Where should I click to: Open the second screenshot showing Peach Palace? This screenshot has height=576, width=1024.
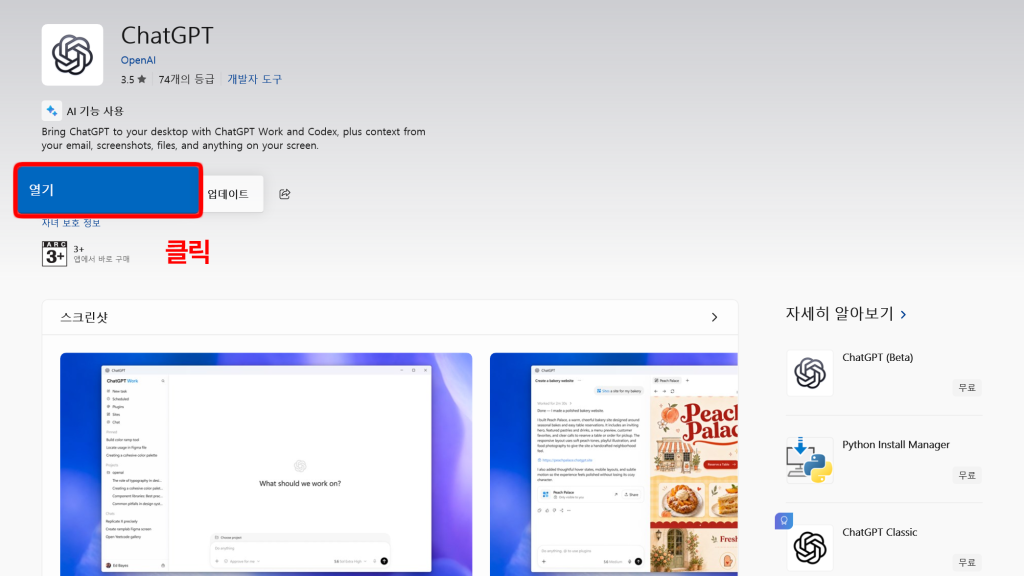point(614,464)
